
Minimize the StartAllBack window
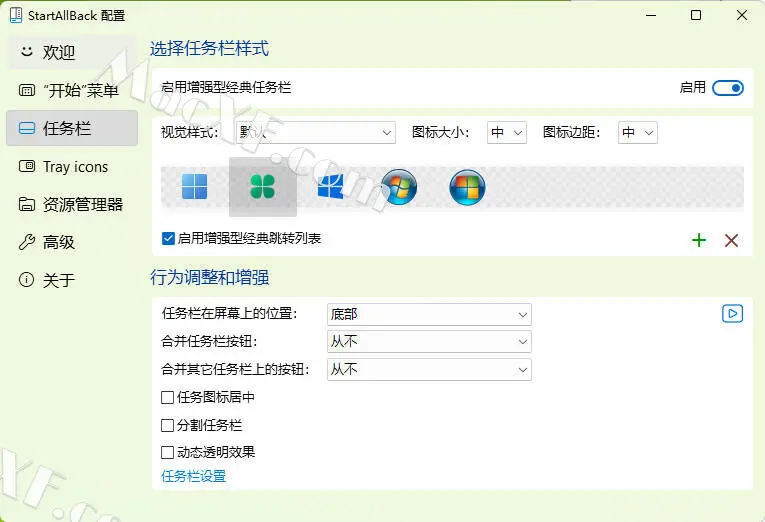651,15
